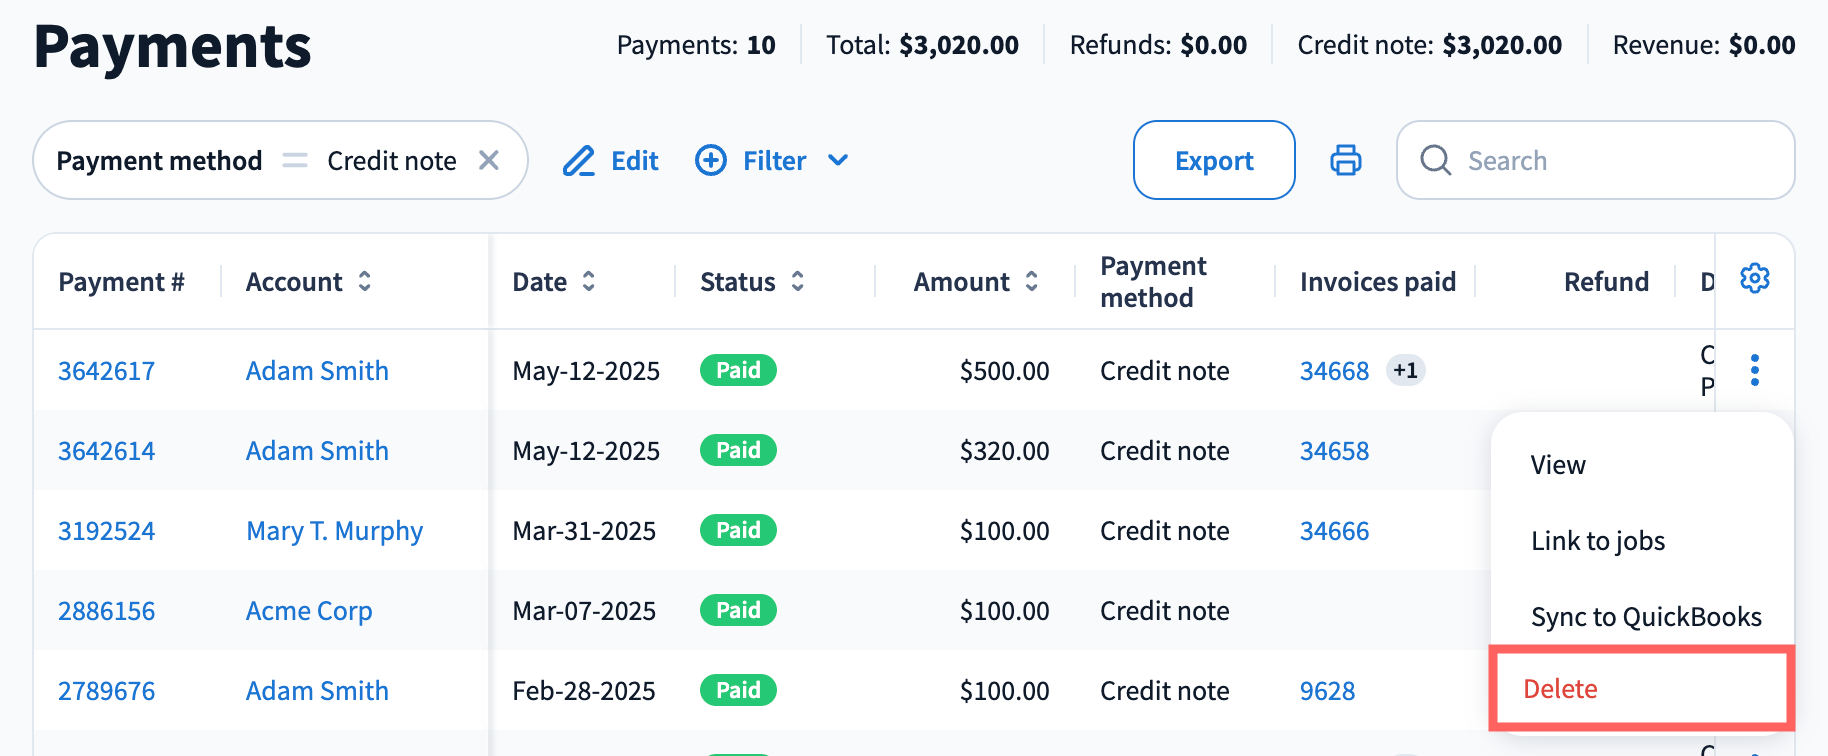Click View in the context menu
Image resolution: width=1828 pixels, height=756 pixels.
[x=1558, y=465]
